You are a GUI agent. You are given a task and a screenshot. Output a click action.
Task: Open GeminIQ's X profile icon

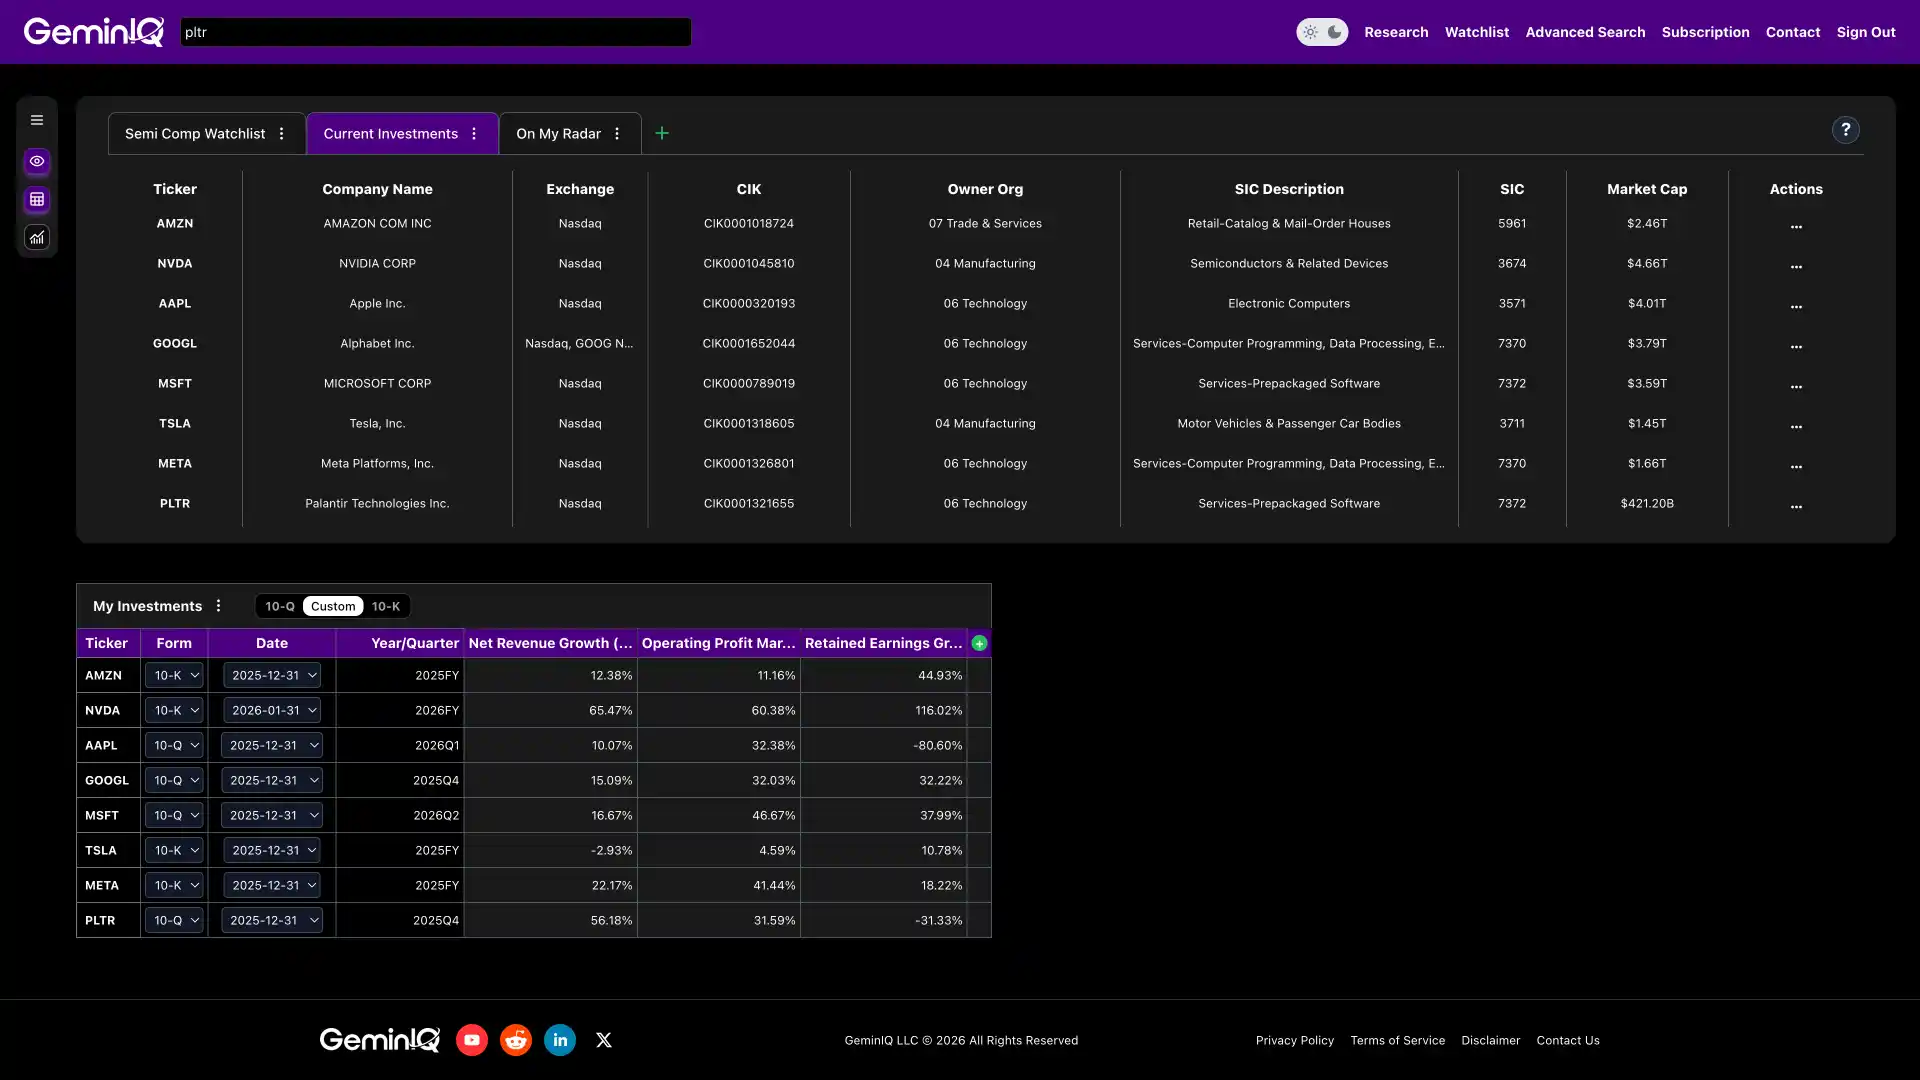click(603, 1039)
